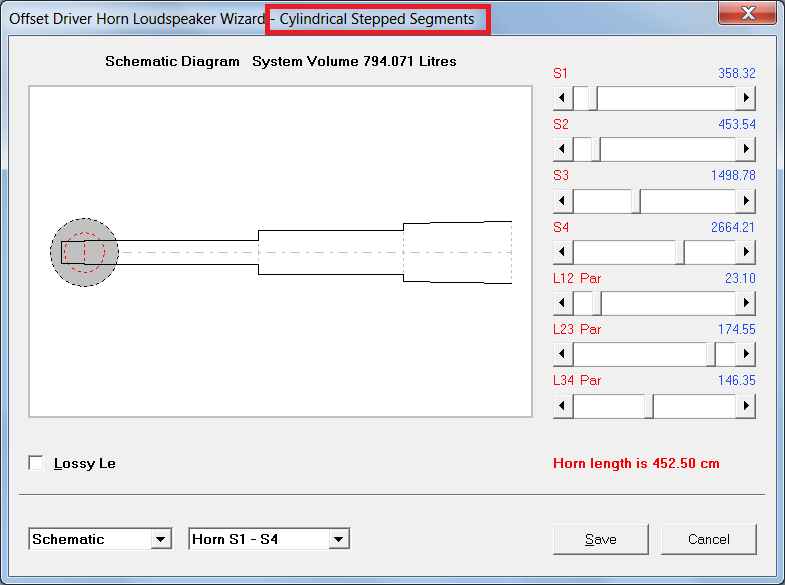The height and width of the screenshot is (585, 785).
Task: Click the S4 slider thumb
Action: coord(680,251)
